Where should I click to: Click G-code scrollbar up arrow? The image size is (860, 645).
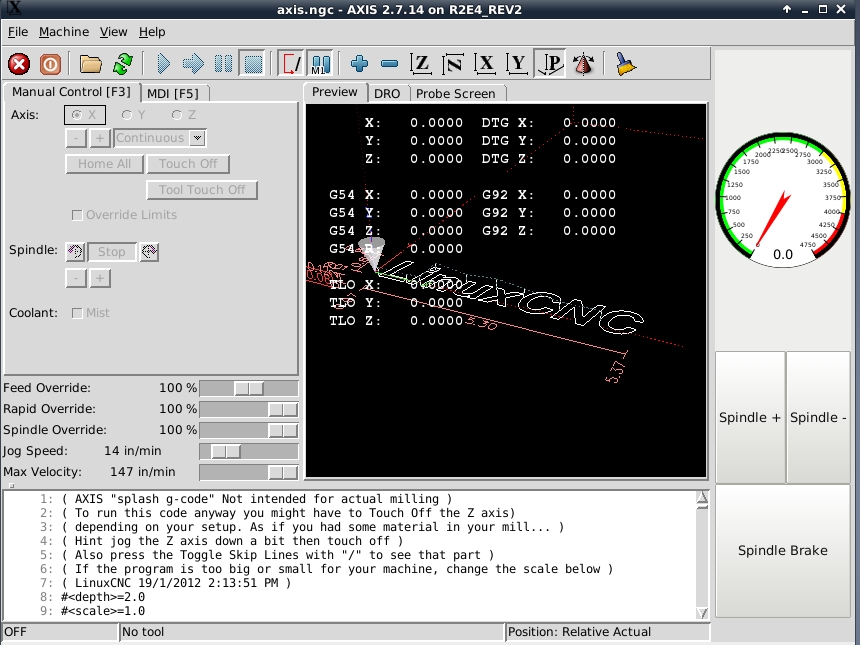point(702,498)
